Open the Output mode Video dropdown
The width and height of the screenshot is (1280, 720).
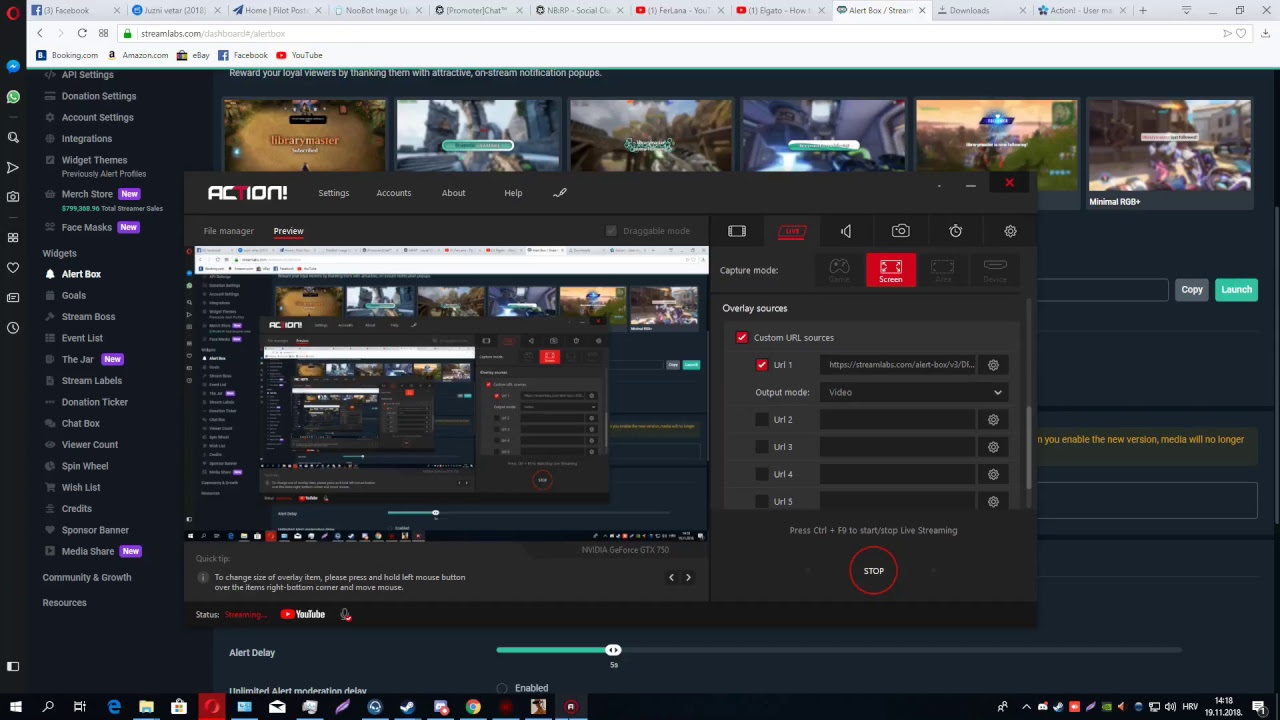914,392
